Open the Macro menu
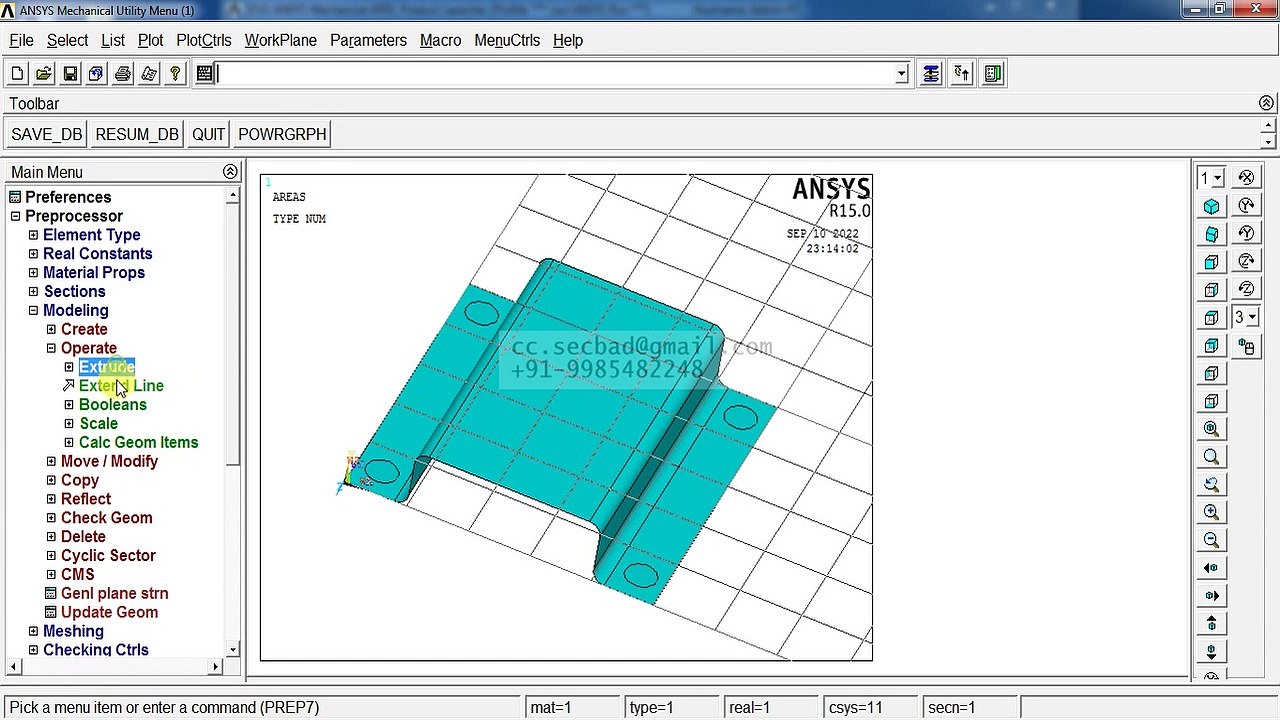 pos(440,41)
